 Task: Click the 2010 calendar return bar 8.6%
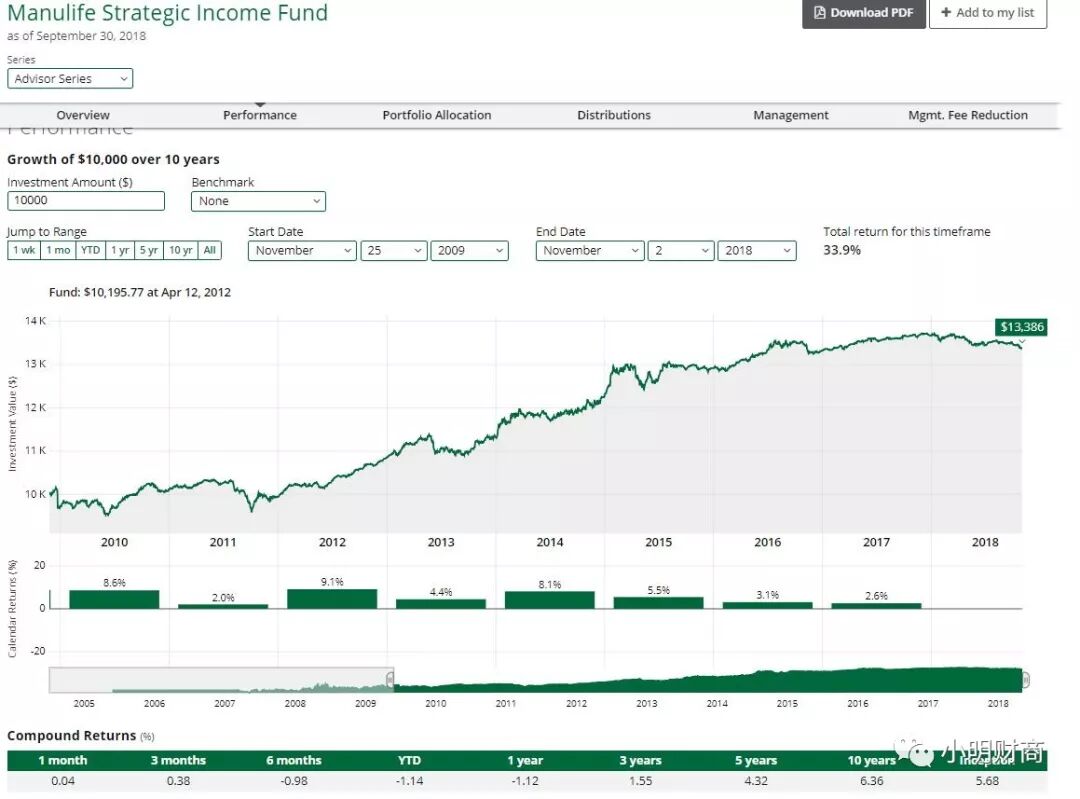pyautogui.click(x=114, y=599)
